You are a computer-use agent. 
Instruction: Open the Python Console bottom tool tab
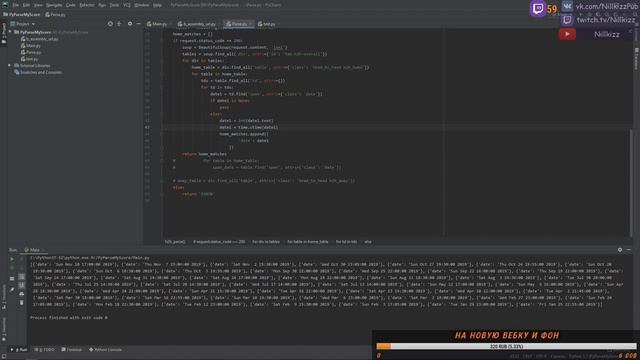[105, 350]
